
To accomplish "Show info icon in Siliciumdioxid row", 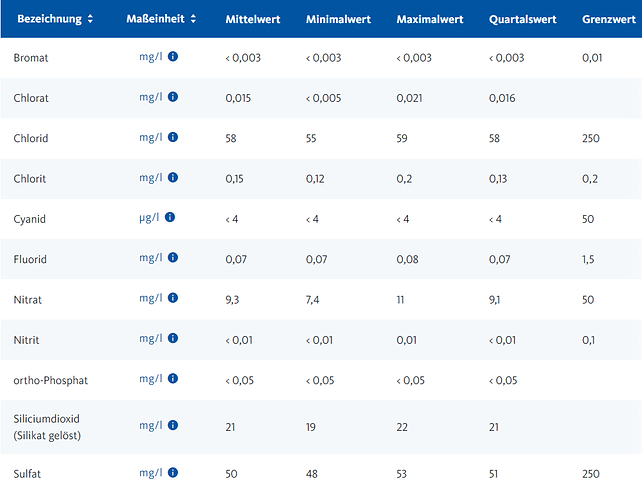I will (173, 425).
